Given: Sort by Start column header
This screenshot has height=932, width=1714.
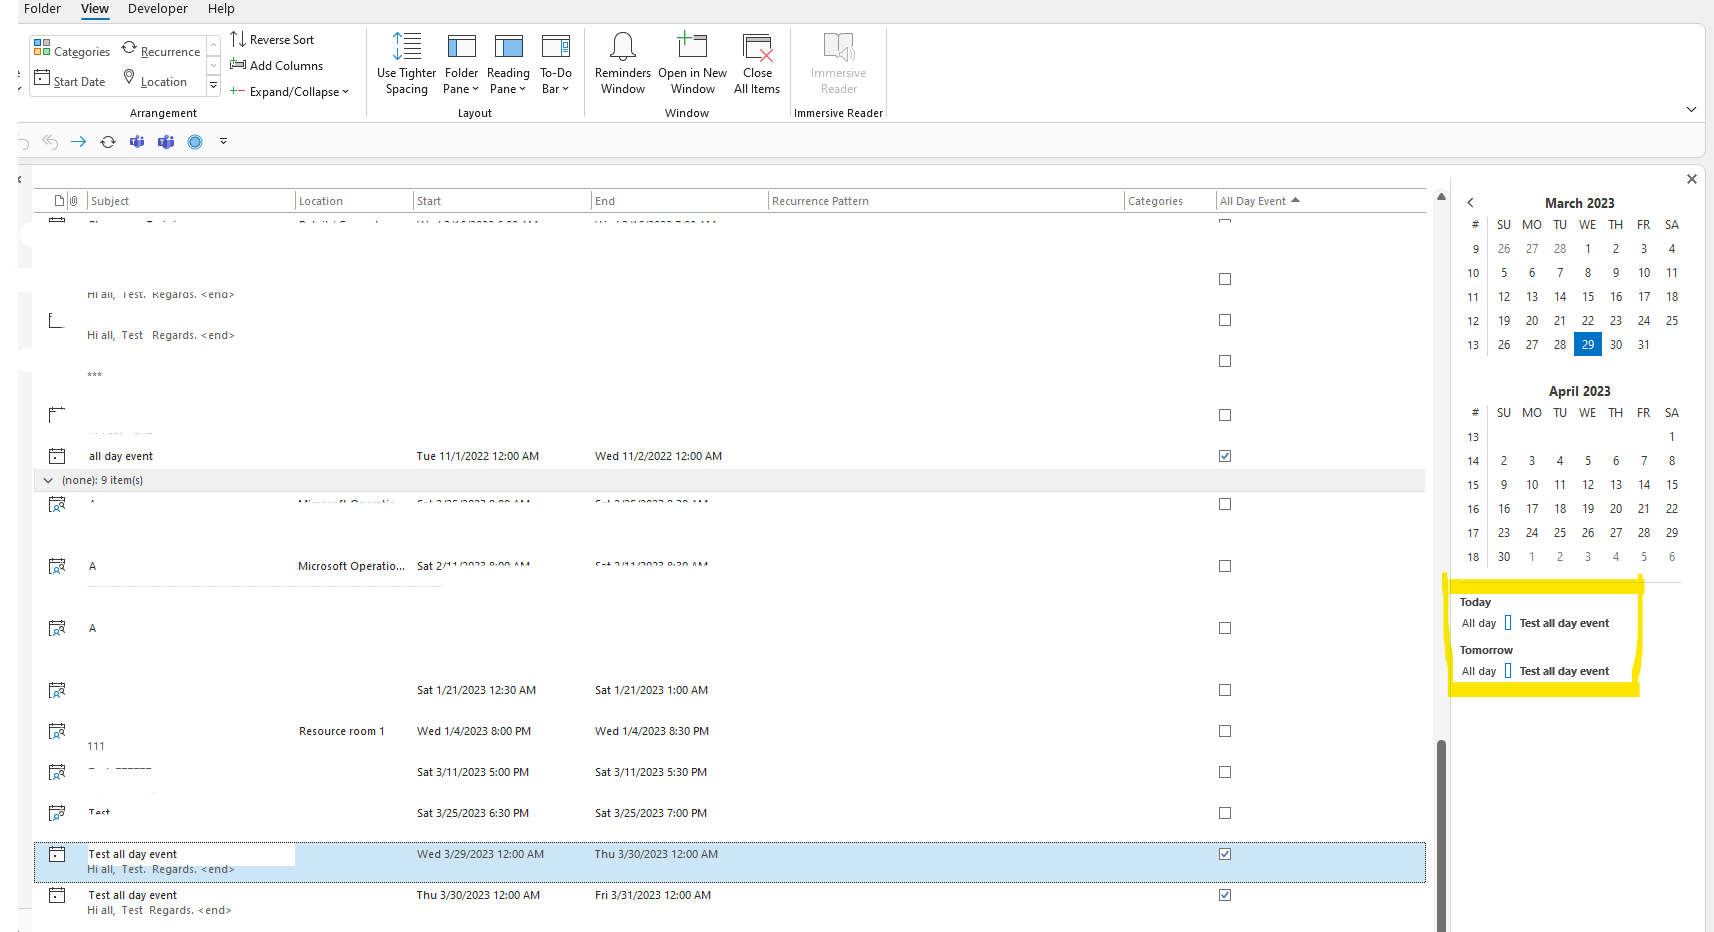Looking at the screenshot, I should click(x=502, y=201).
